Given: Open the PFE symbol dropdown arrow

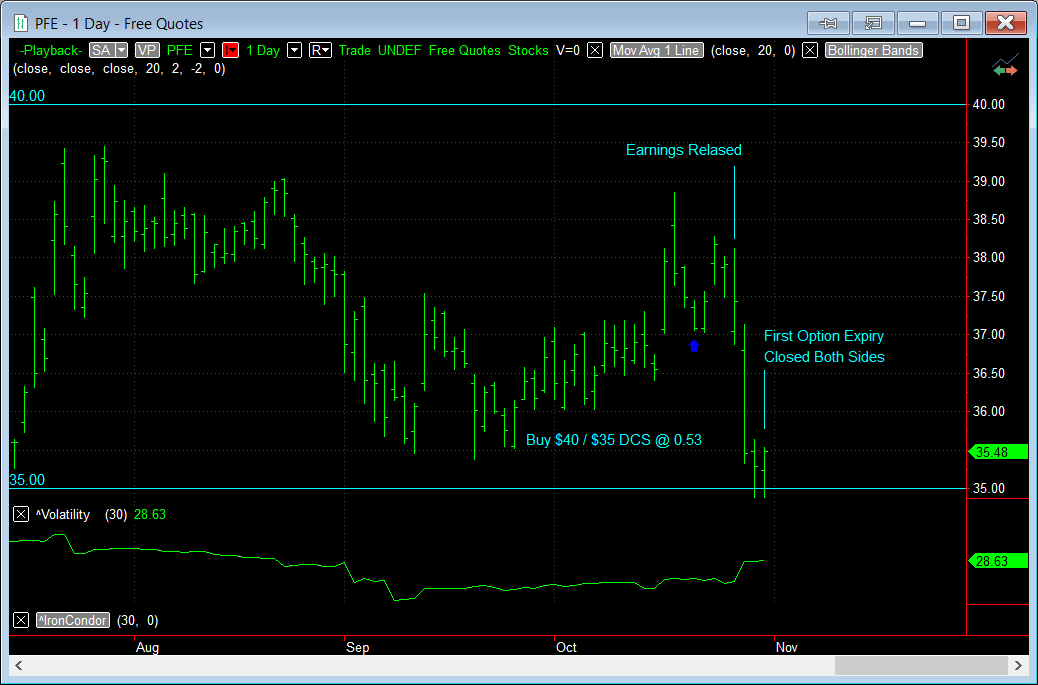Looking at the screenshot, I should [x=208, y=50].
